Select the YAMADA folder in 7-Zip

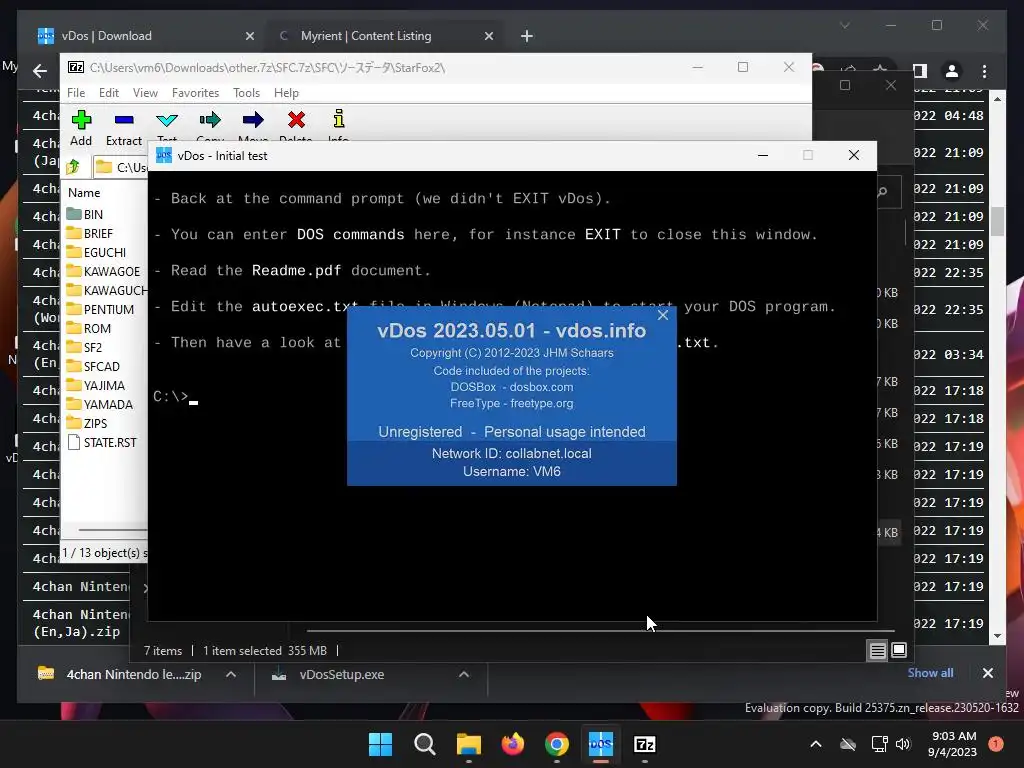tap(100, 404)
